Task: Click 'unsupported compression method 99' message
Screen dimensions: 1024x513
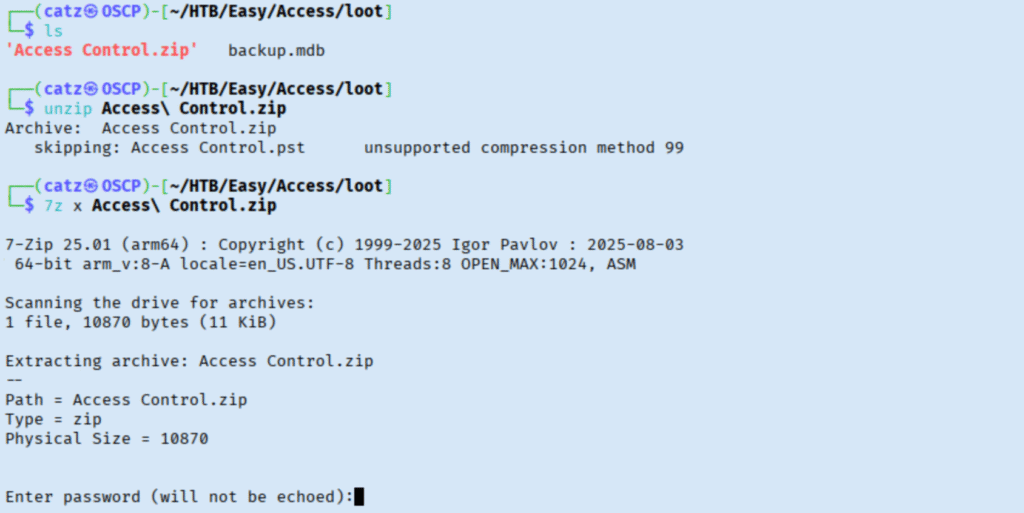Action: tap(524, 148)
